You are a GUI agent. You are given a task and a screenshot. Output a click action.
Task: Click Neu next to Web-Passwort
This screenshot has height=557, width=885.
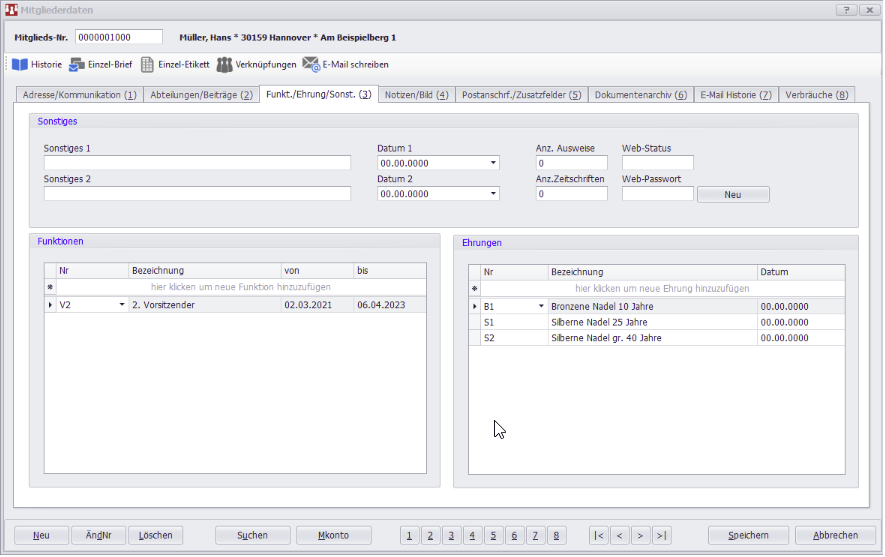coord(733,194)
